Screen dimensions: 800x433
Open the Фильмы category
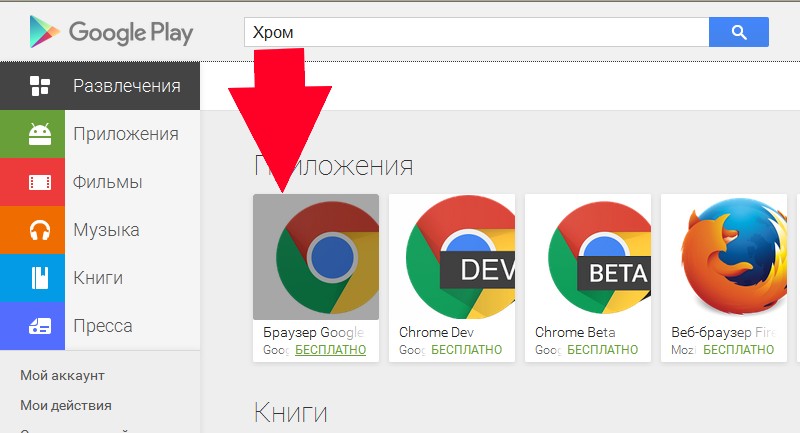[107, 182]
